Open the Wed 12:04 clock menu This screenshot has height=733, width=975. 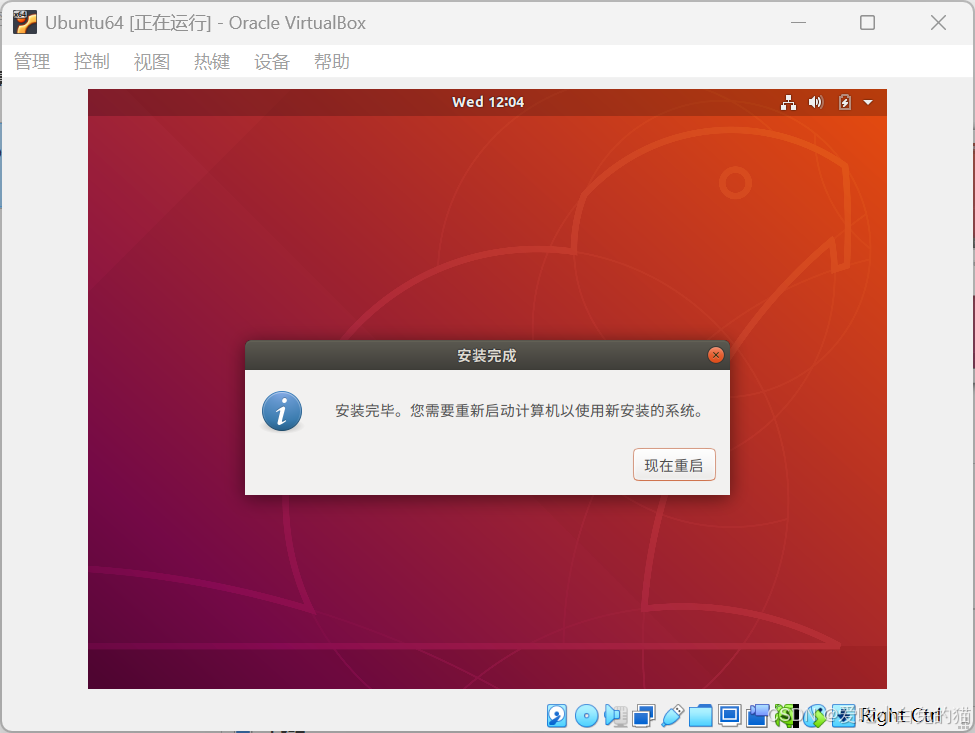tap(488, 102)
